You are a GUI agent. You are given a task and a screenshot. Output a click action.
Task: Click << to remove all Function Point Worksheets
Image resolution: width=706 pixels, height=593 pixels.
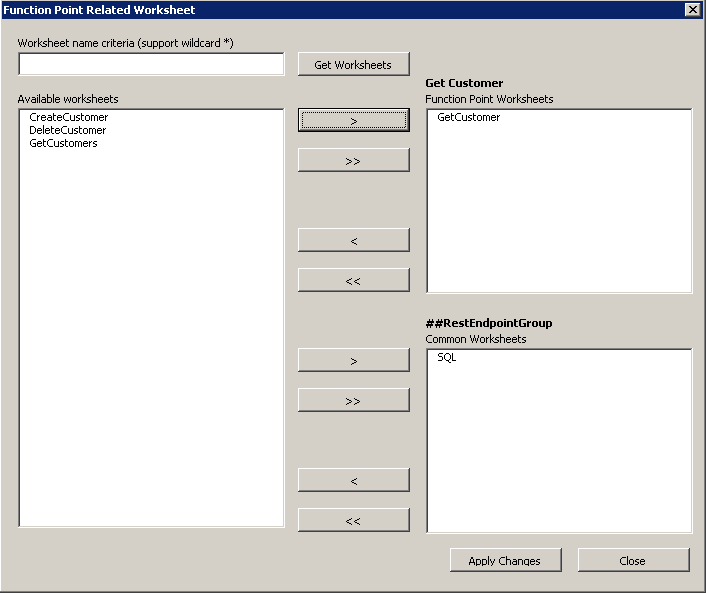pos(354,280)
